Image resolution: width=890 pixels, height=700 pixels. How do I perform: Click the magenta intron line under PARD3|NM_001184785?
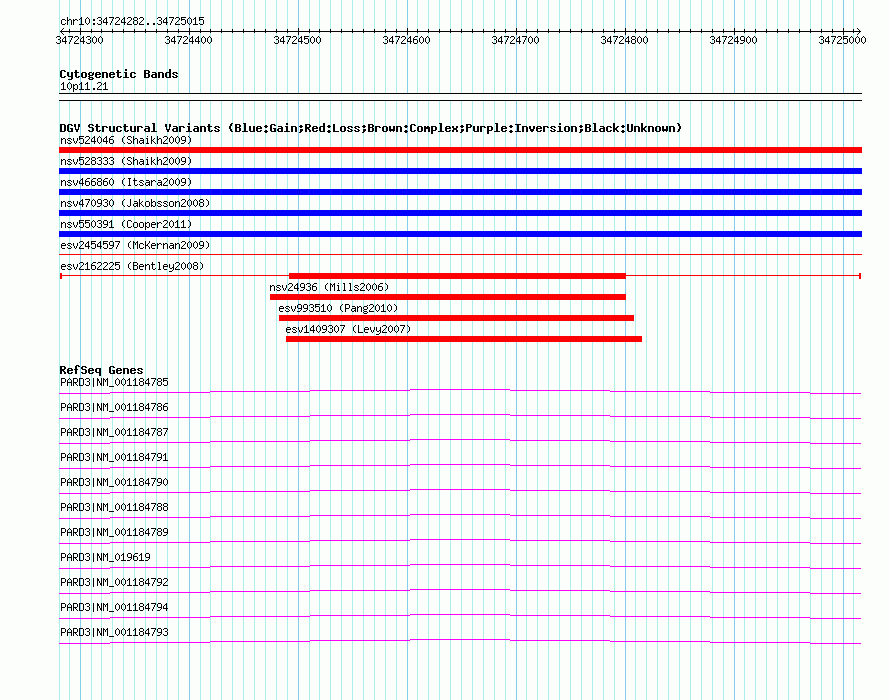click(460, 390)
